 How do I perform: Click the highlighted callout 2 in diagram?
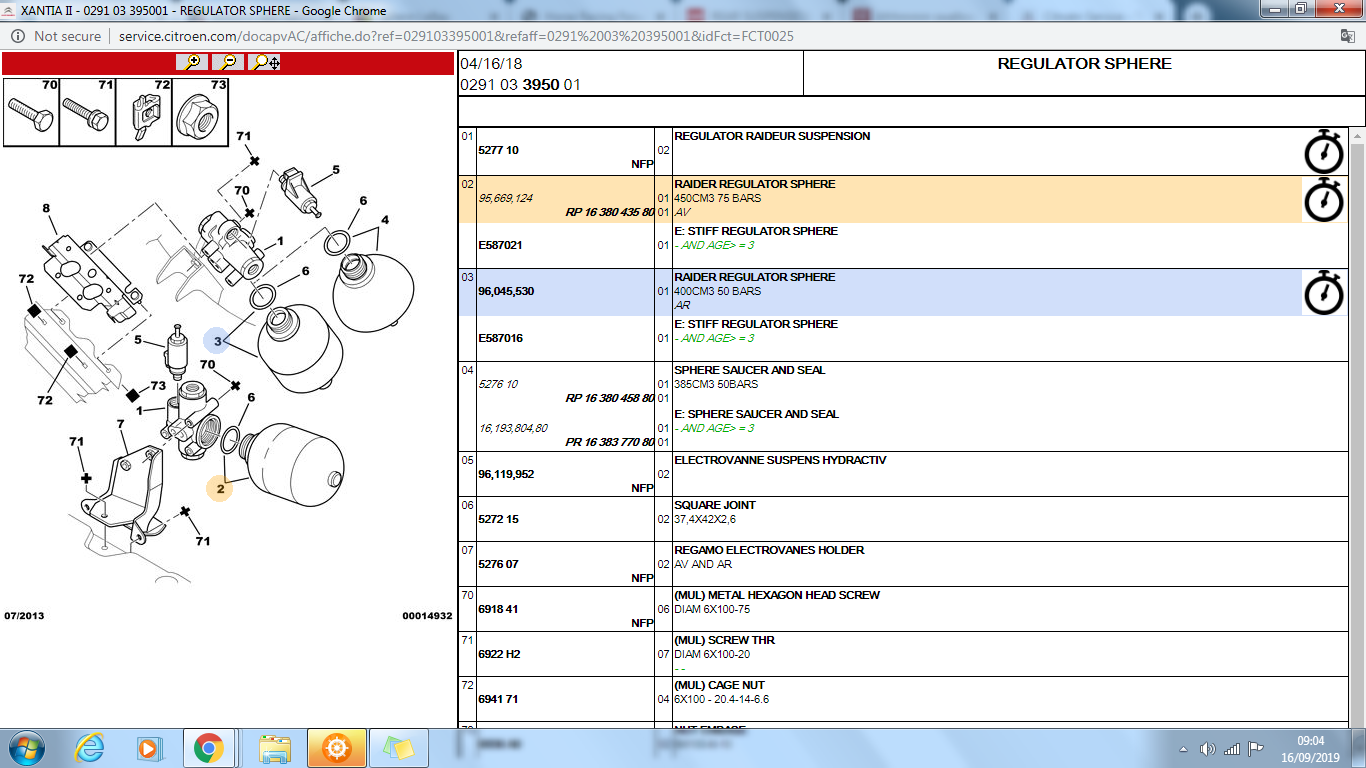pos(220,489)
